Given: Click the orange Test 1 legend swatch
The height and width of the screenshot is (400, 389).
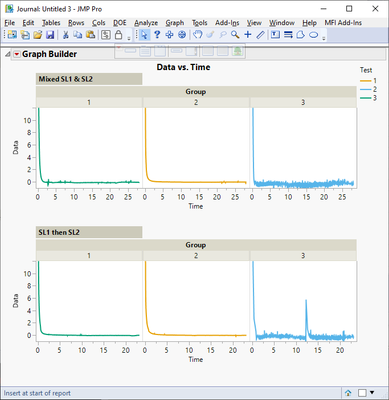Looking at the screenshot, I should [x=366, y=81].
